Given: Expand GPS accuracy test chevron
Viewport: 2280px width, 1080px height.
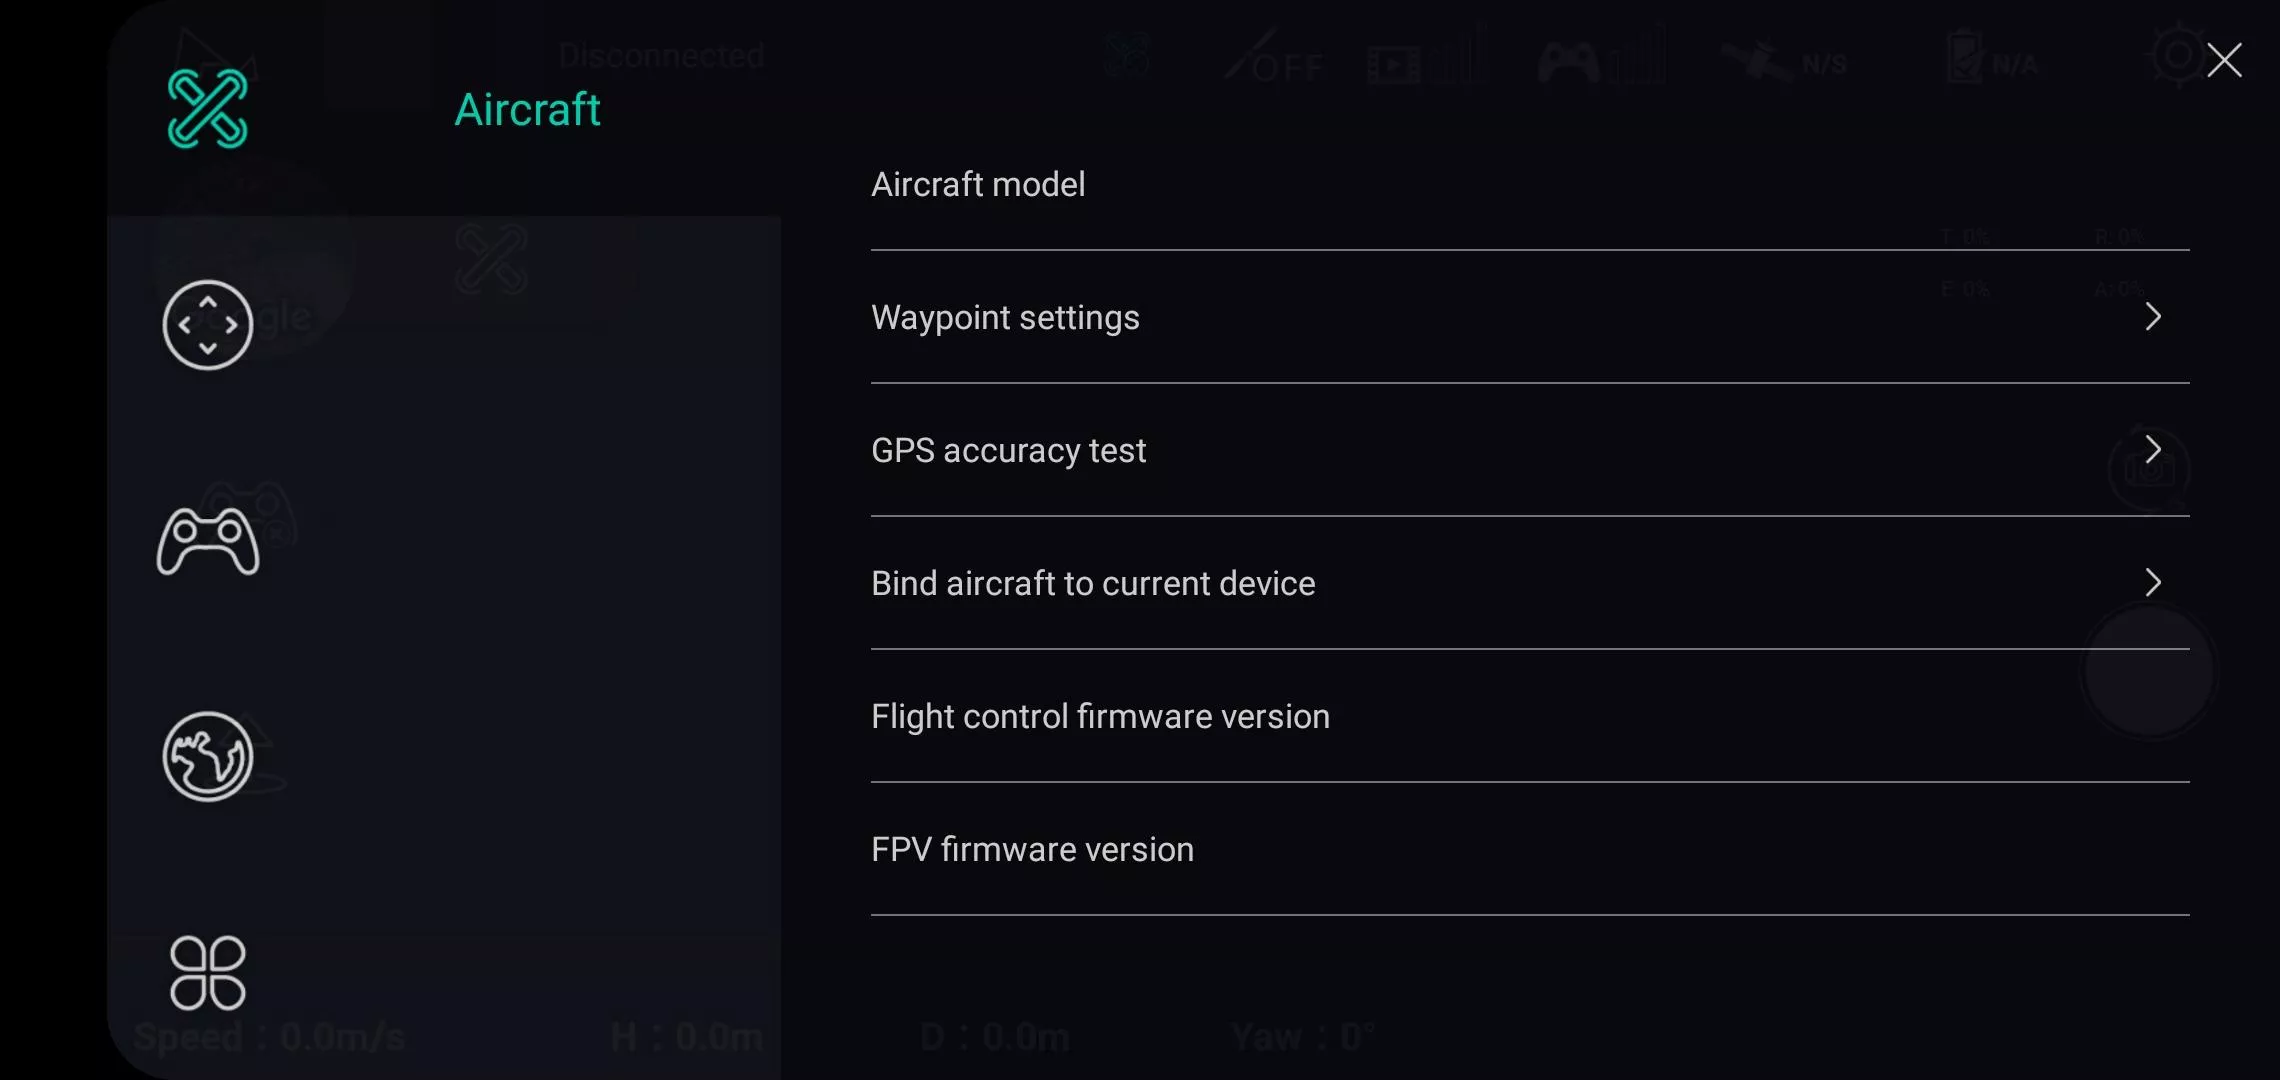Looking at the screenshot, I should click(x=2153, y=450).
